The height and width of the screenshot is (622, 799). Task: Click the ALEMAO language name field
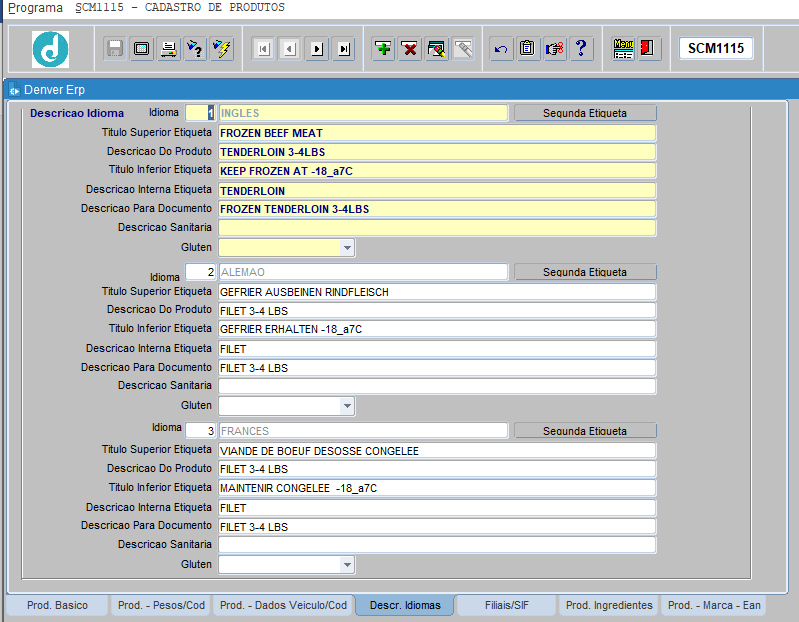coord(363,272)
